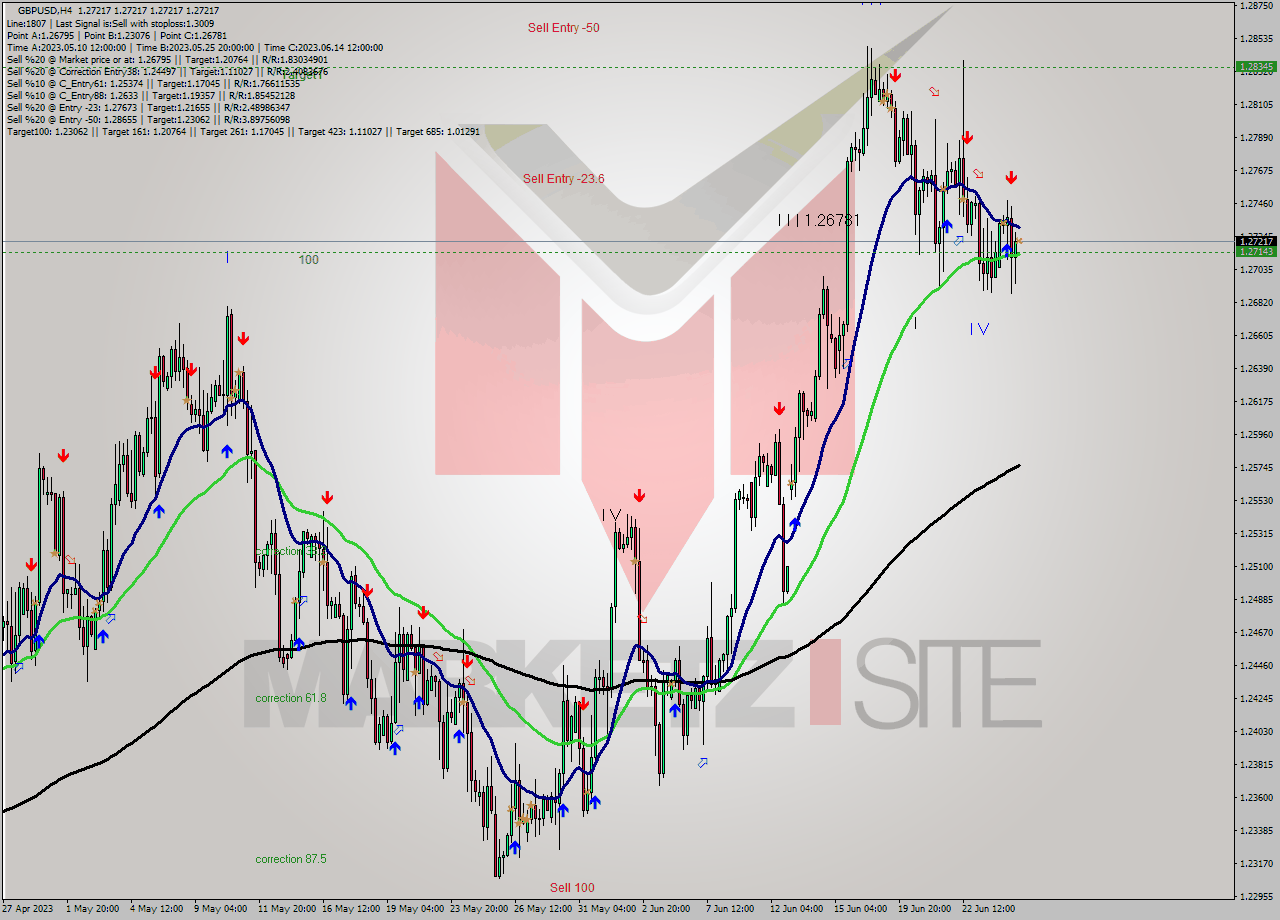Click the '100' level label
The height and width of the screenshot is (920, 1280).
pos(309,260)
